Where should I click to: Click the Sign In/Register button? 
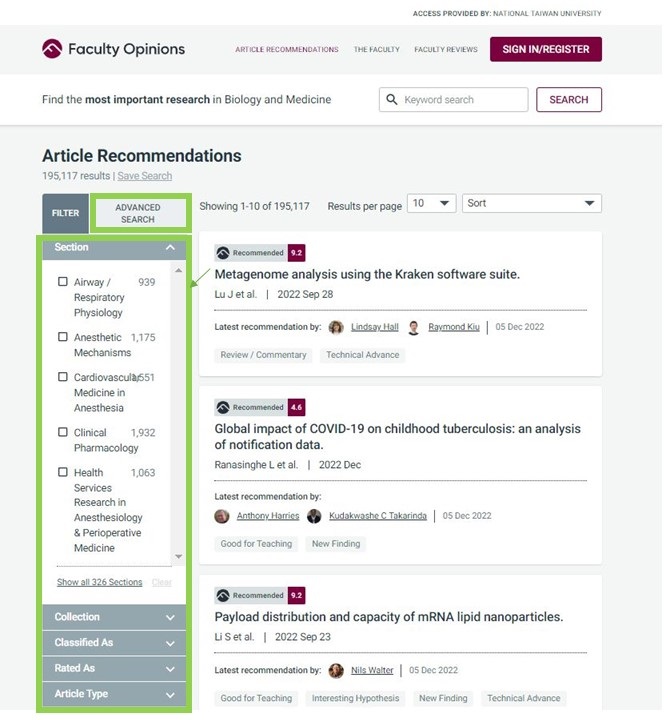point(546,49)
